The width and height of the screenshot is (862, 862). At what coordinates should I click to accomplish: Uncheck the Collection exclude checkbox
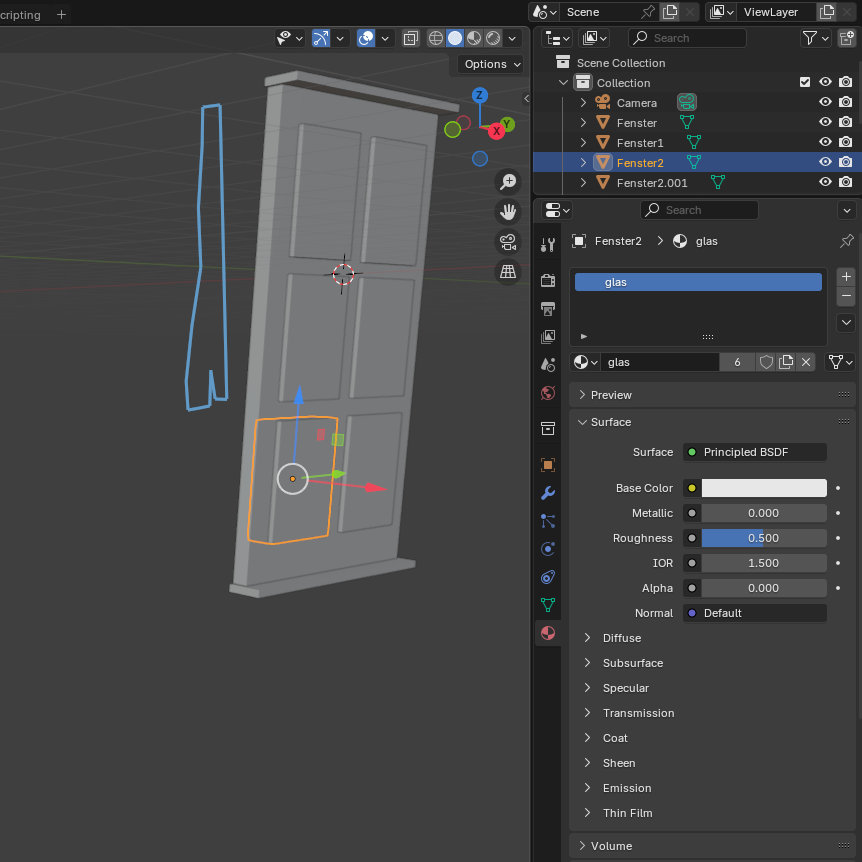[805, 83]
